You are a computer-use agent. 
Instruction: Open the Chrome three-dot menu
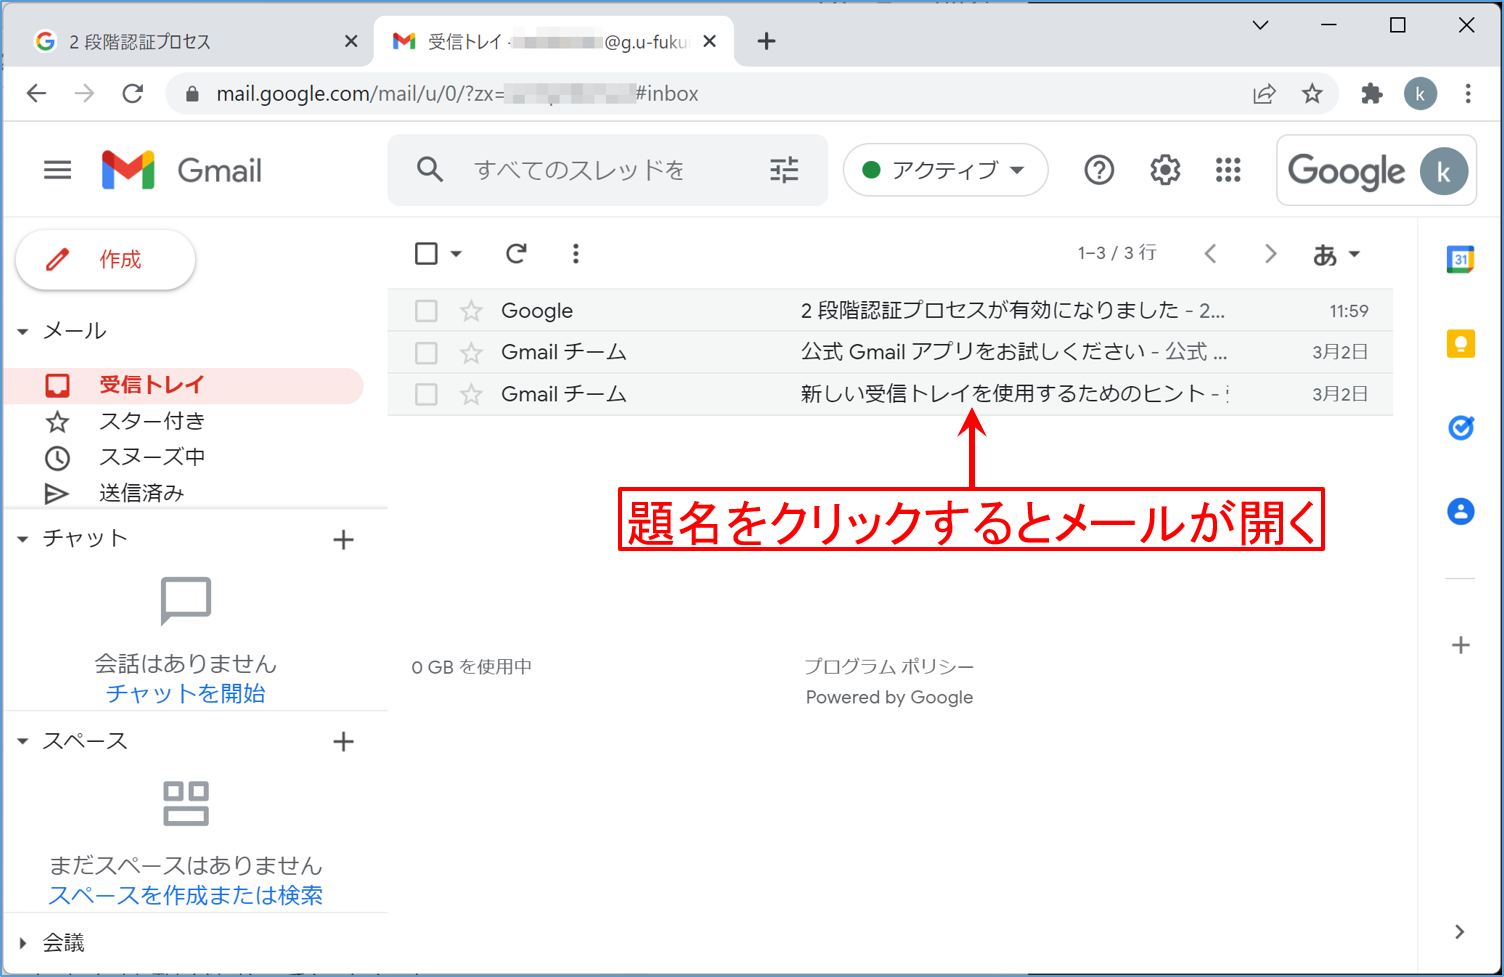click(1468, 94)
